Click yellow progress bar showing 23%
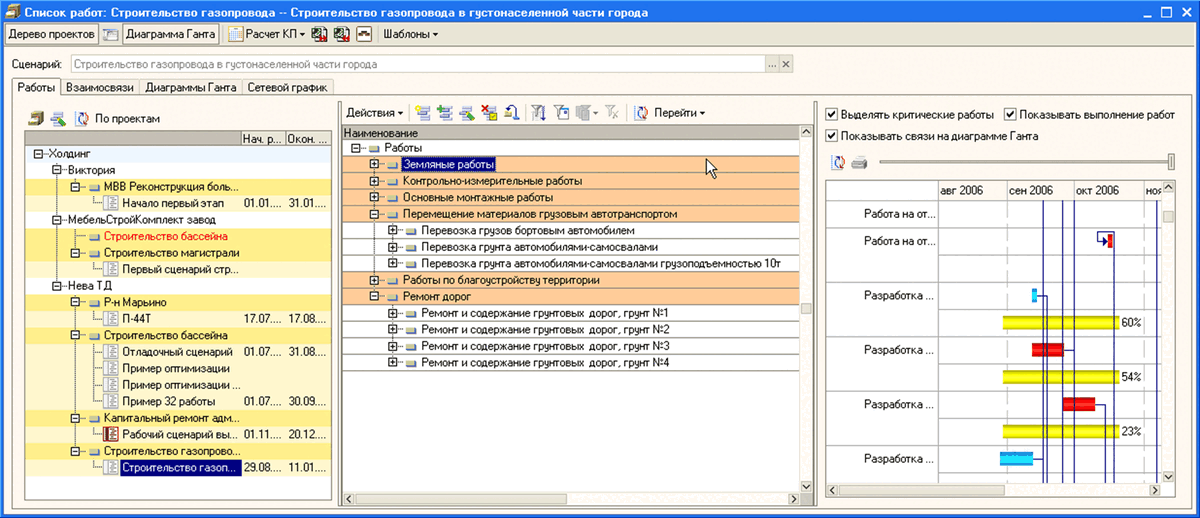This screenshot has width=1200, height=518. 1061,431
